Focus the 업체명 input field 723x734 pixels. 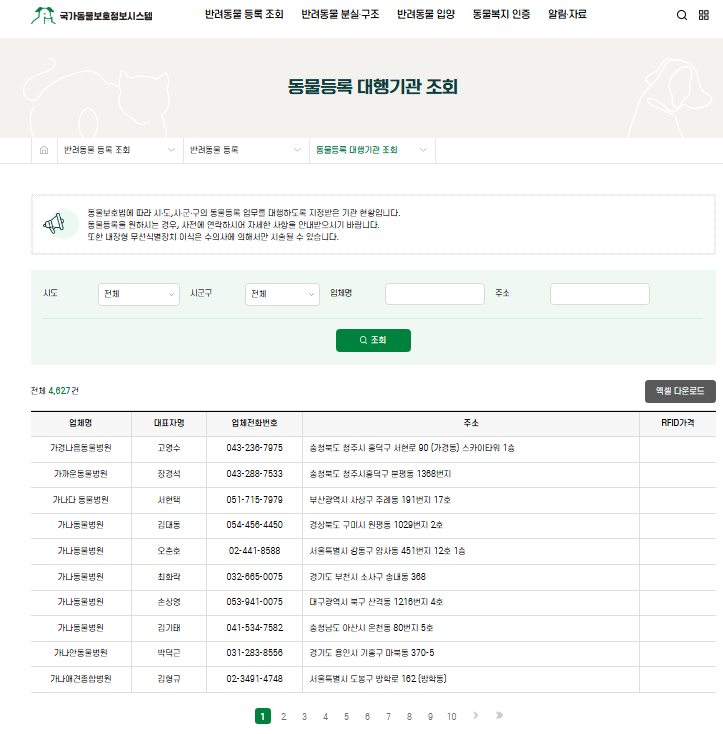435,294
